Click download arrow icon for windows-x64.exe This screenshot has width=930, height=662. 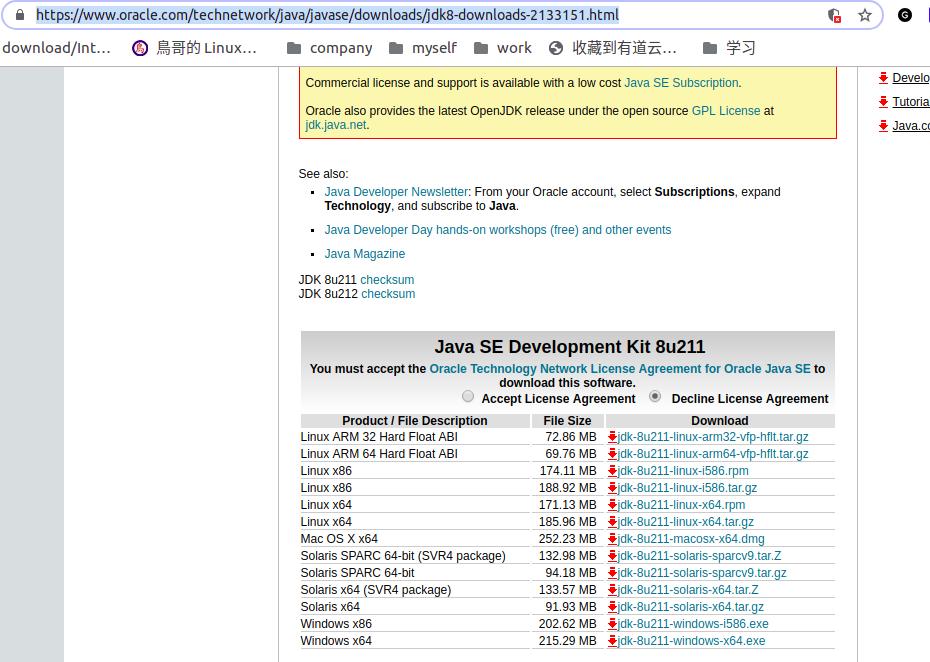612,641
